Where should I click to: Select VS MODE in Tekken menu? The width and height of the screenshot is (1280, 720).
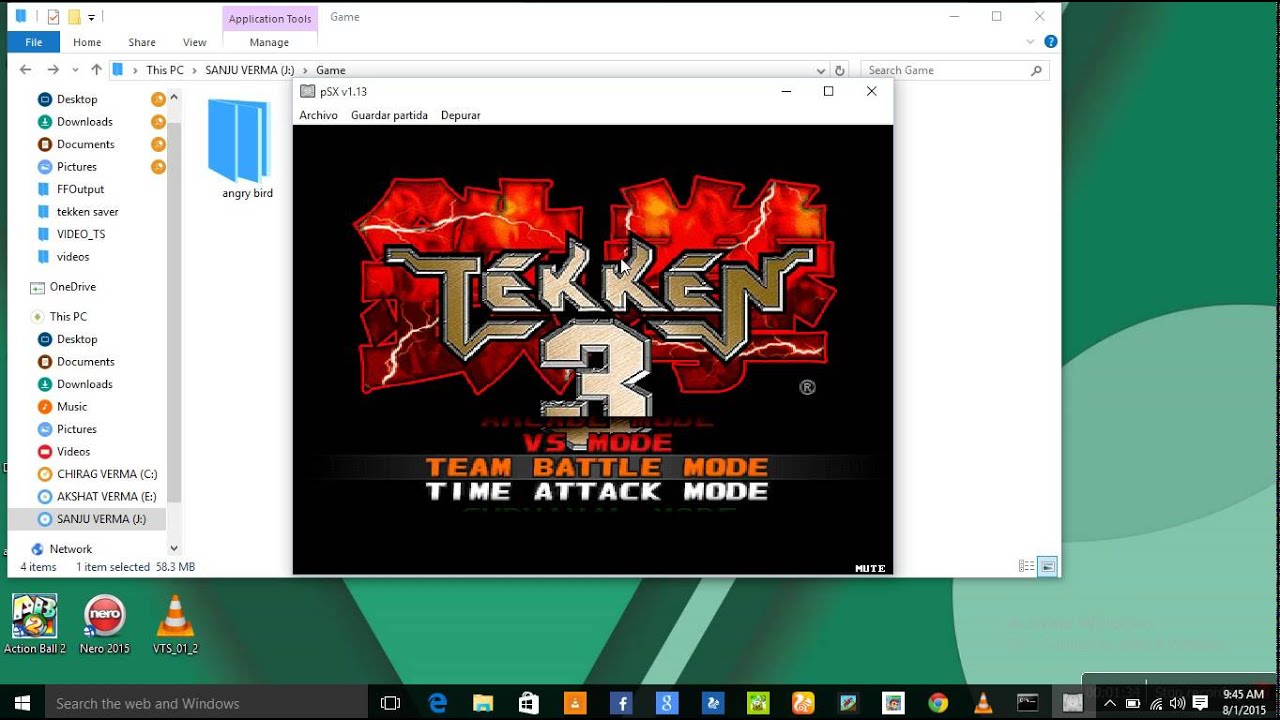pyautogui.click(x=597, y=442)
